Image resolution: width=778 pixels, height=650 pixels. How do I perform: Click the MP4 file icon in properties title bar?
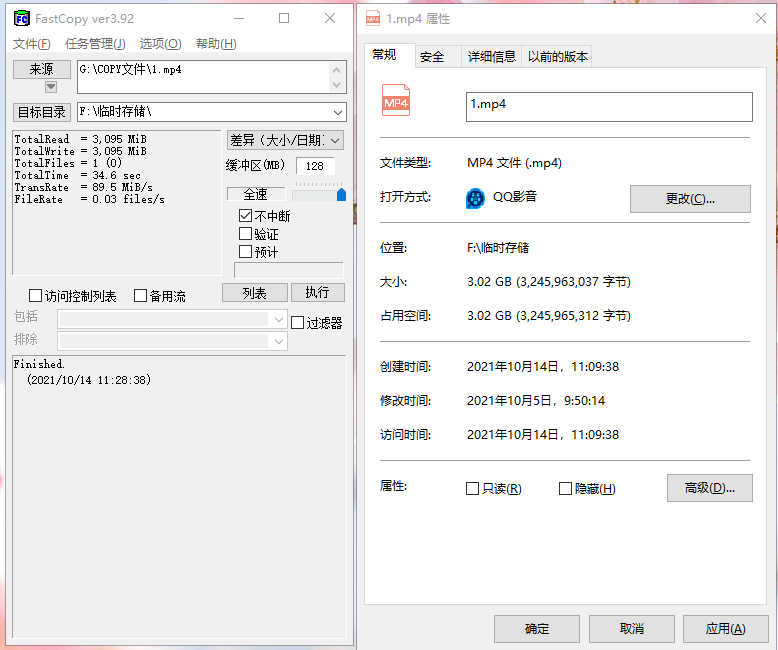click(x=373, y=19)
